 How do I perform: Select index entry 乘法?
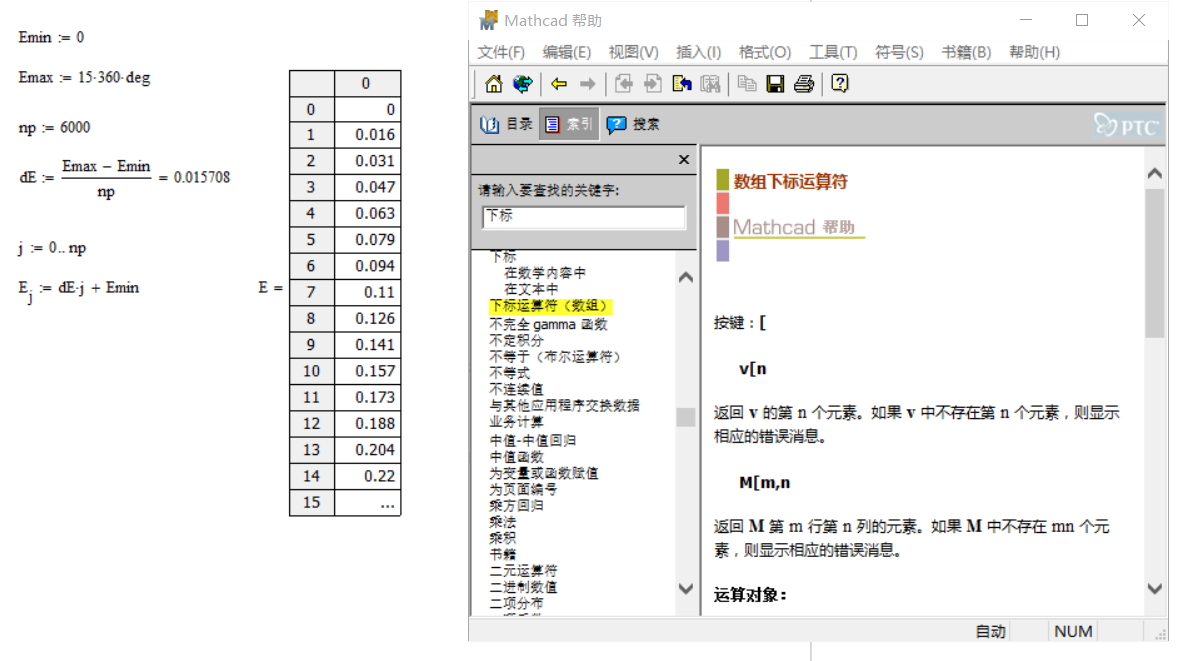coord(503,522)
